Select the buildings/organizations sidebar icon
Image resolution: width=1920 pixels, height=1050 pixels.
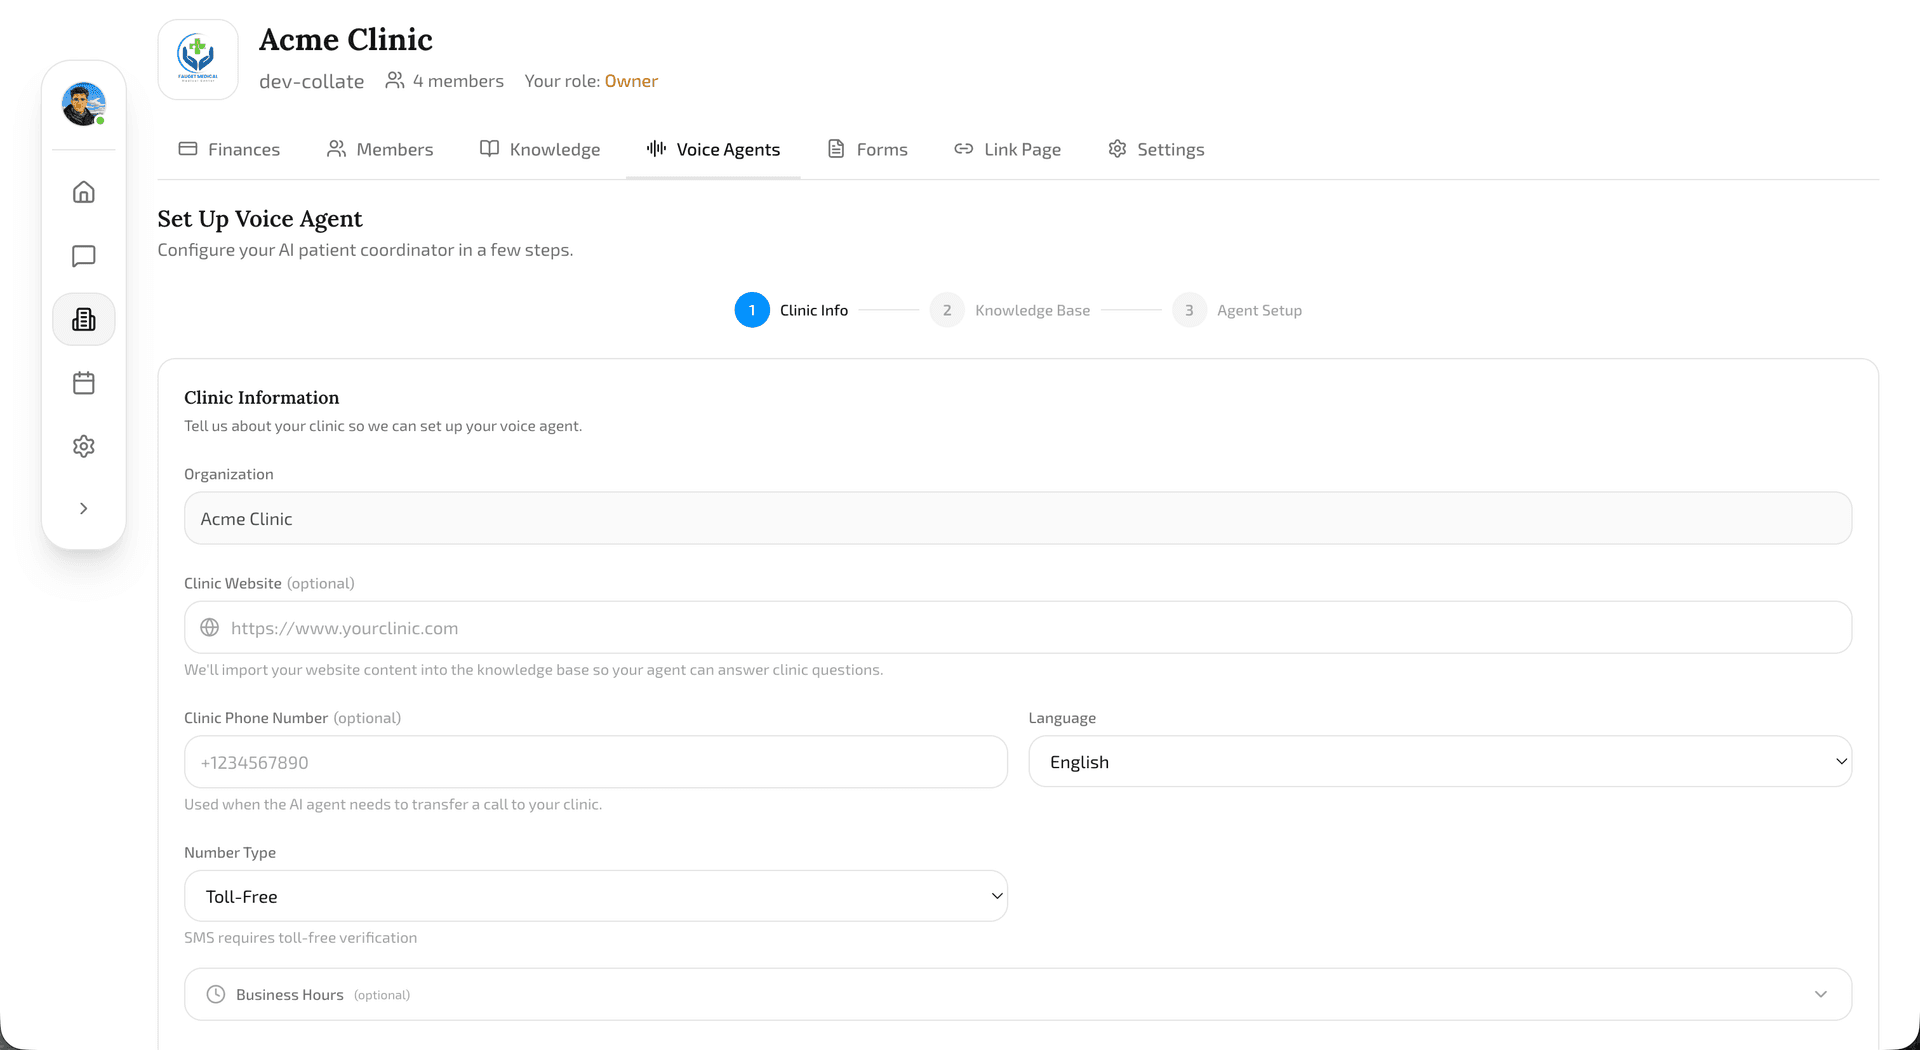(83, 319)
